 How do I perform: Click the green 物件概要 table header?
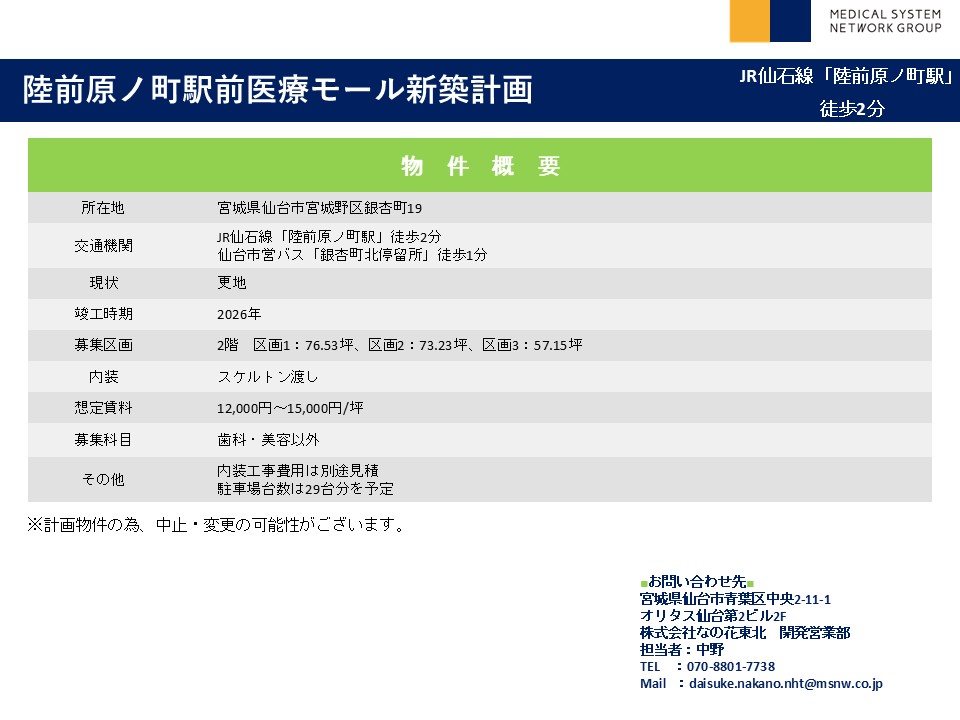tap(480, 166)
